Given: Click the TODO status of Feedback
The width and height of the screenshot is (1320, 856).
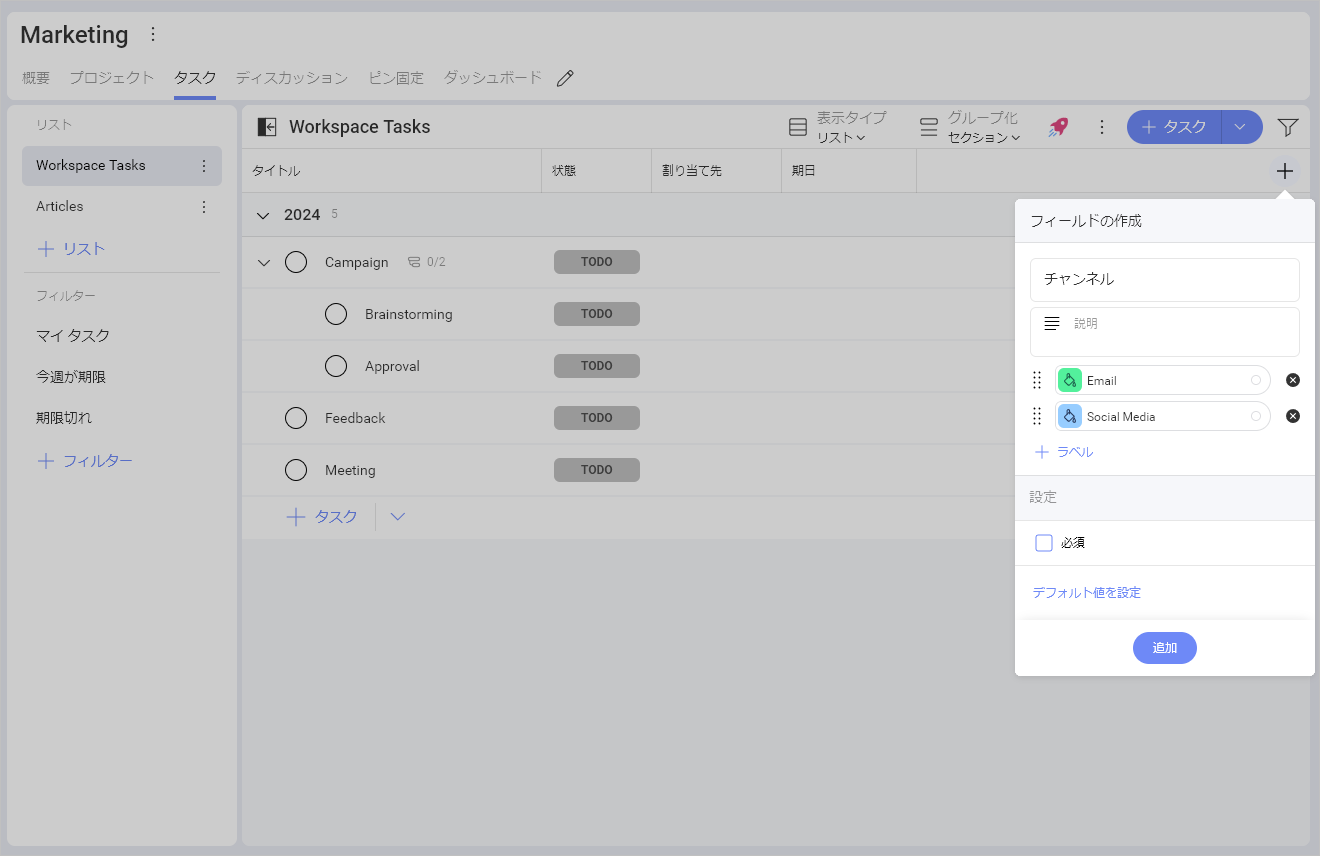Looking at the screenshot, I should [597, 418].
